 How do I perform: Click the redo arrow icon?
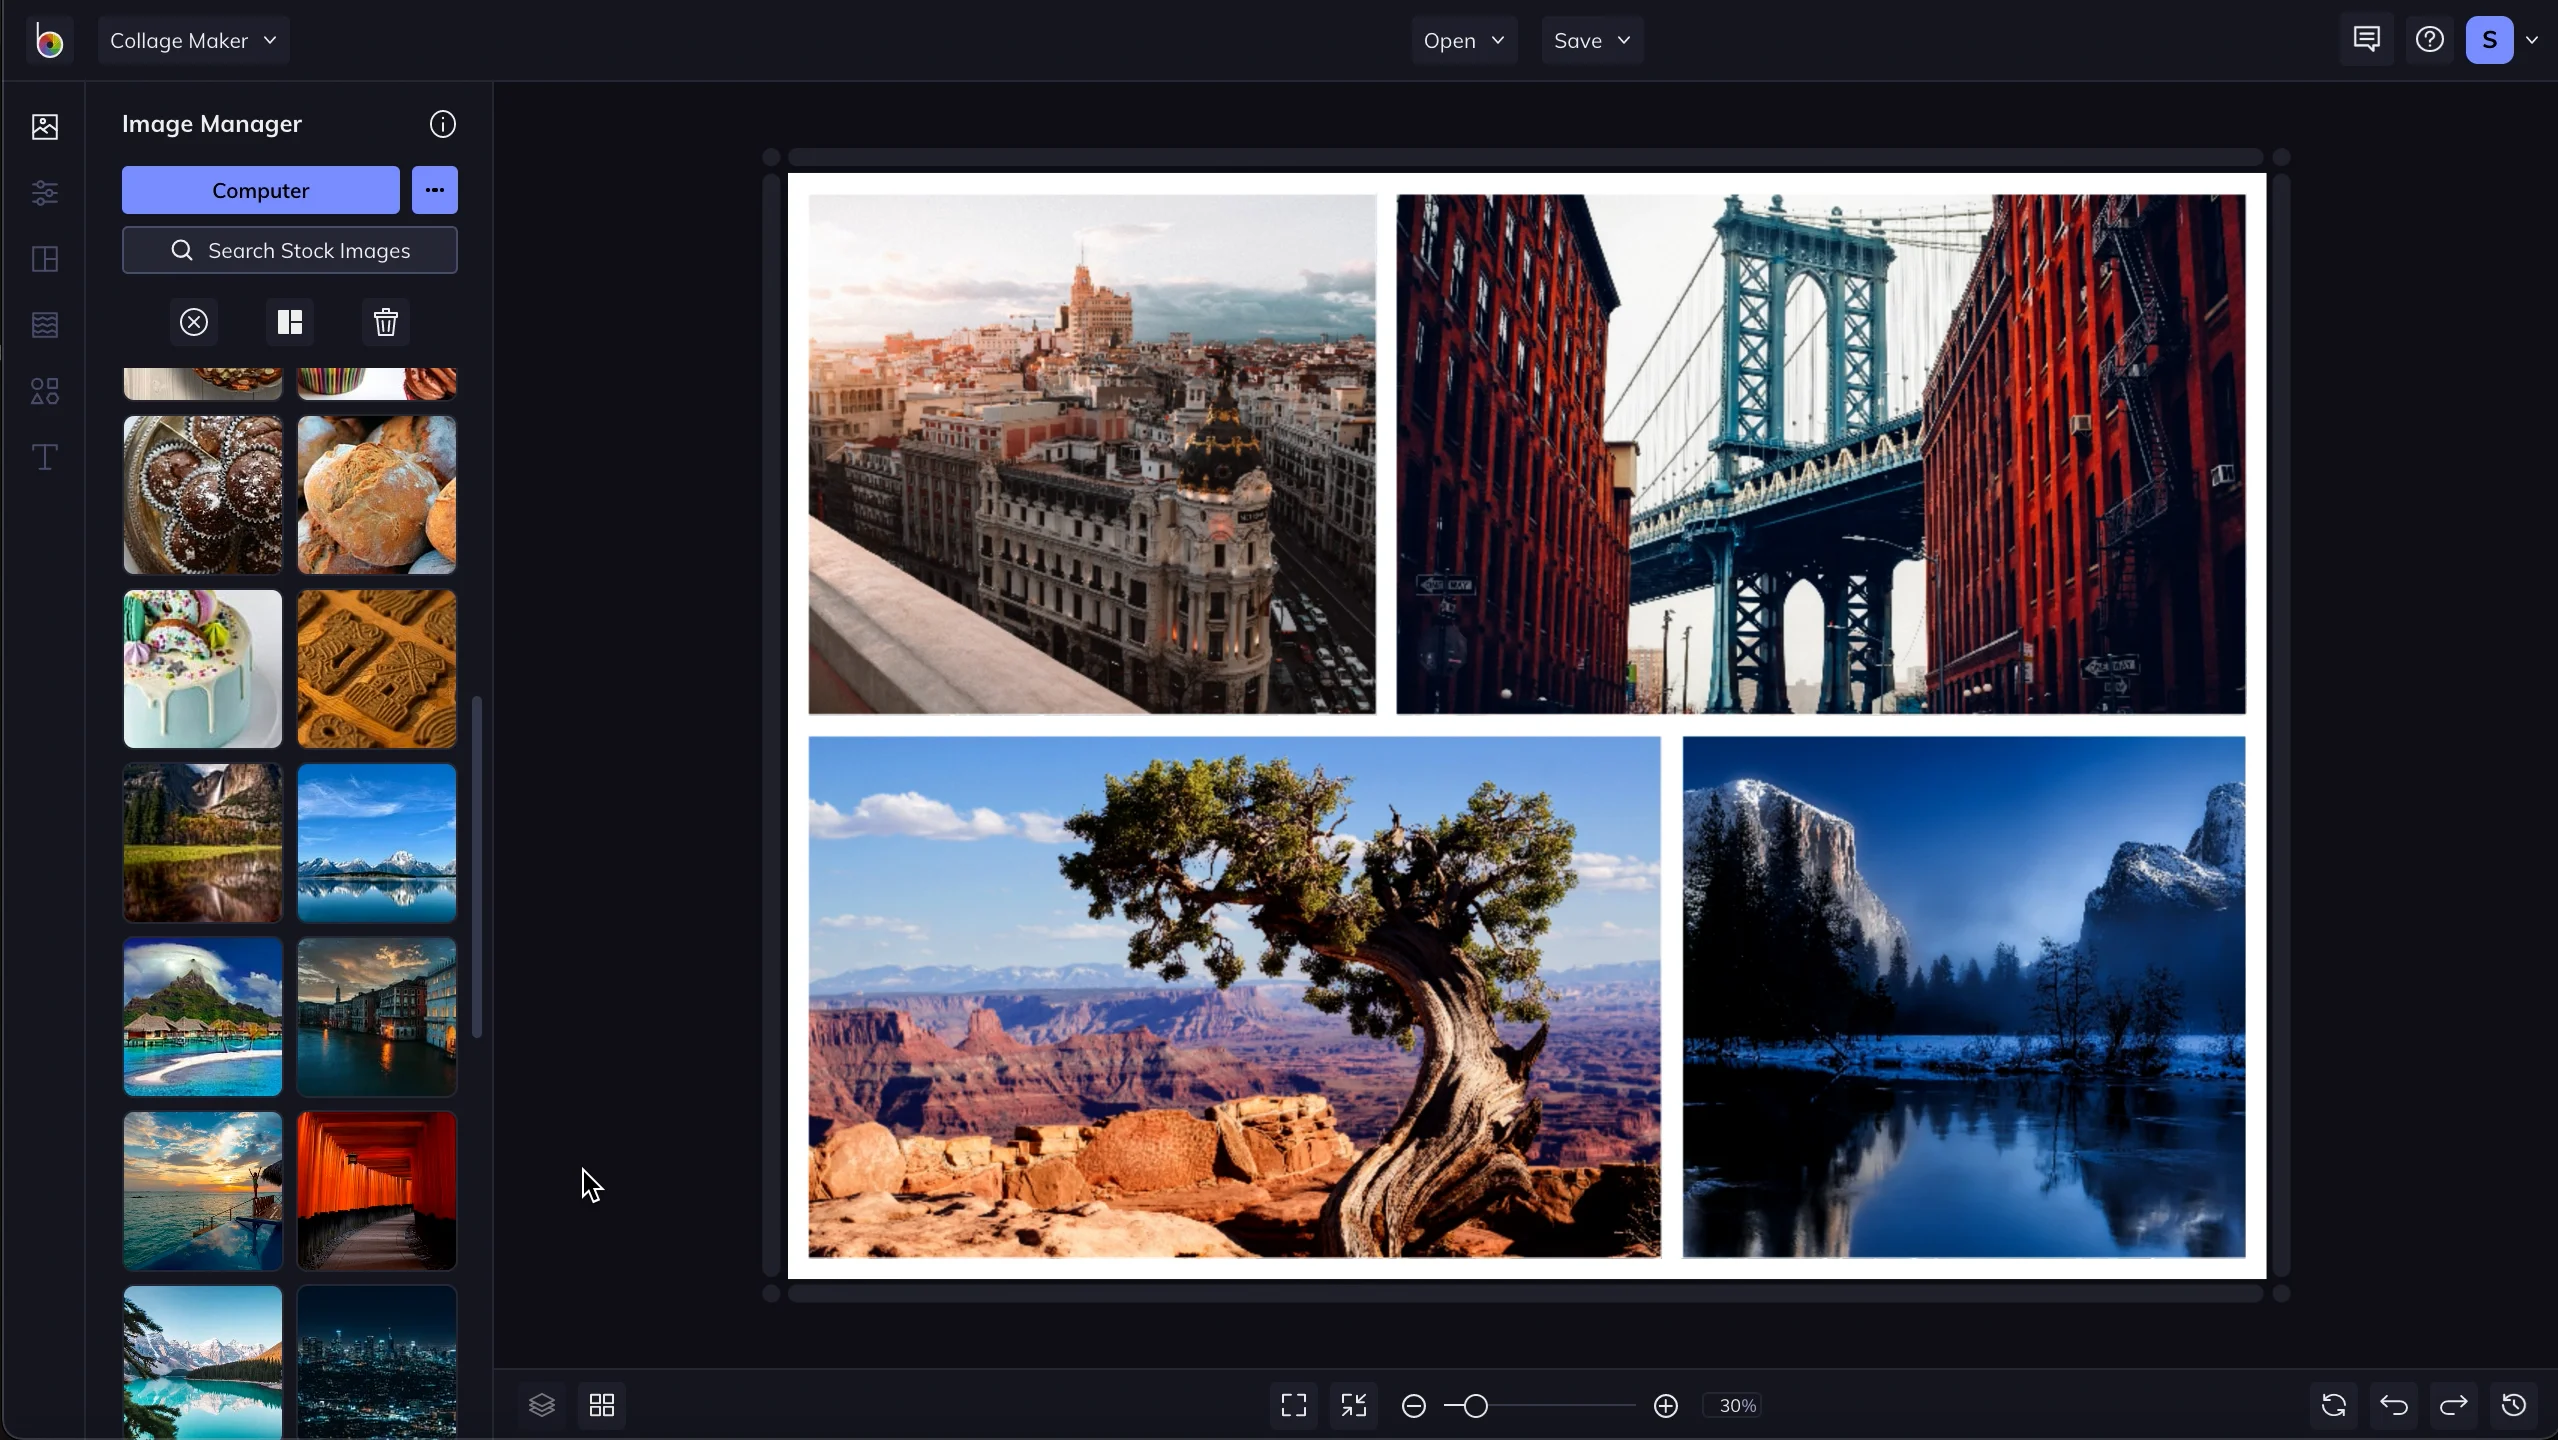(2454, 1405)
